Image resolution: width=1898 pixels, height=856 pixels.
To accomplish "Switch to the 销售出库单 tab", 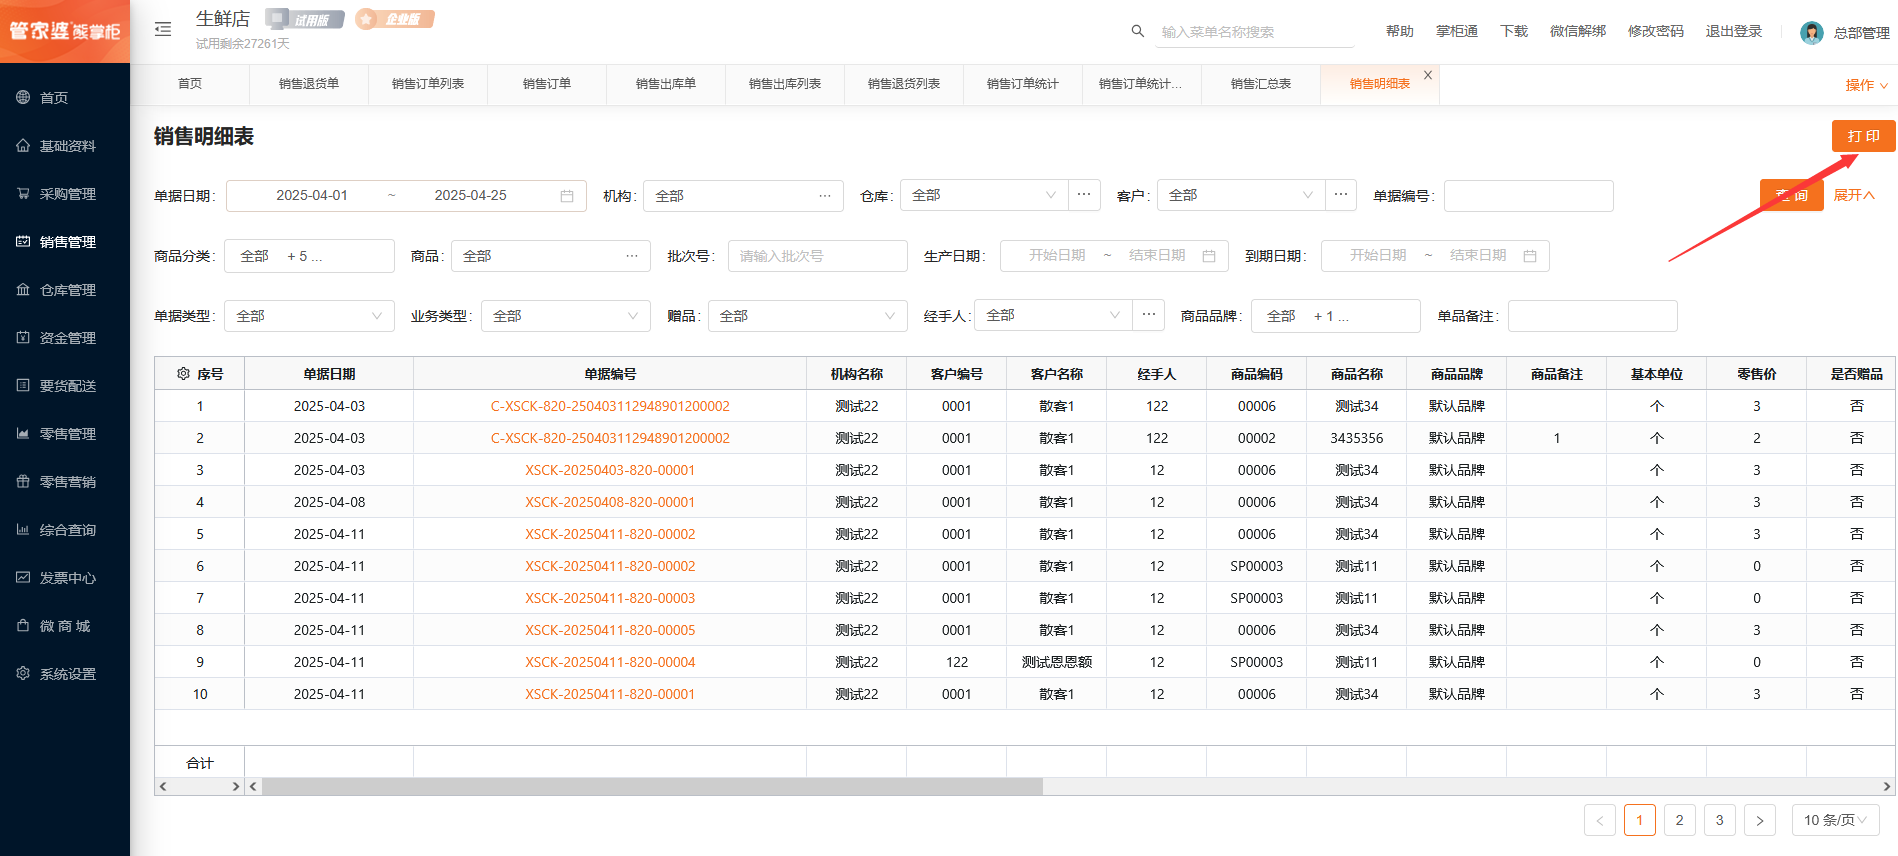I will (x=665, y=84).
